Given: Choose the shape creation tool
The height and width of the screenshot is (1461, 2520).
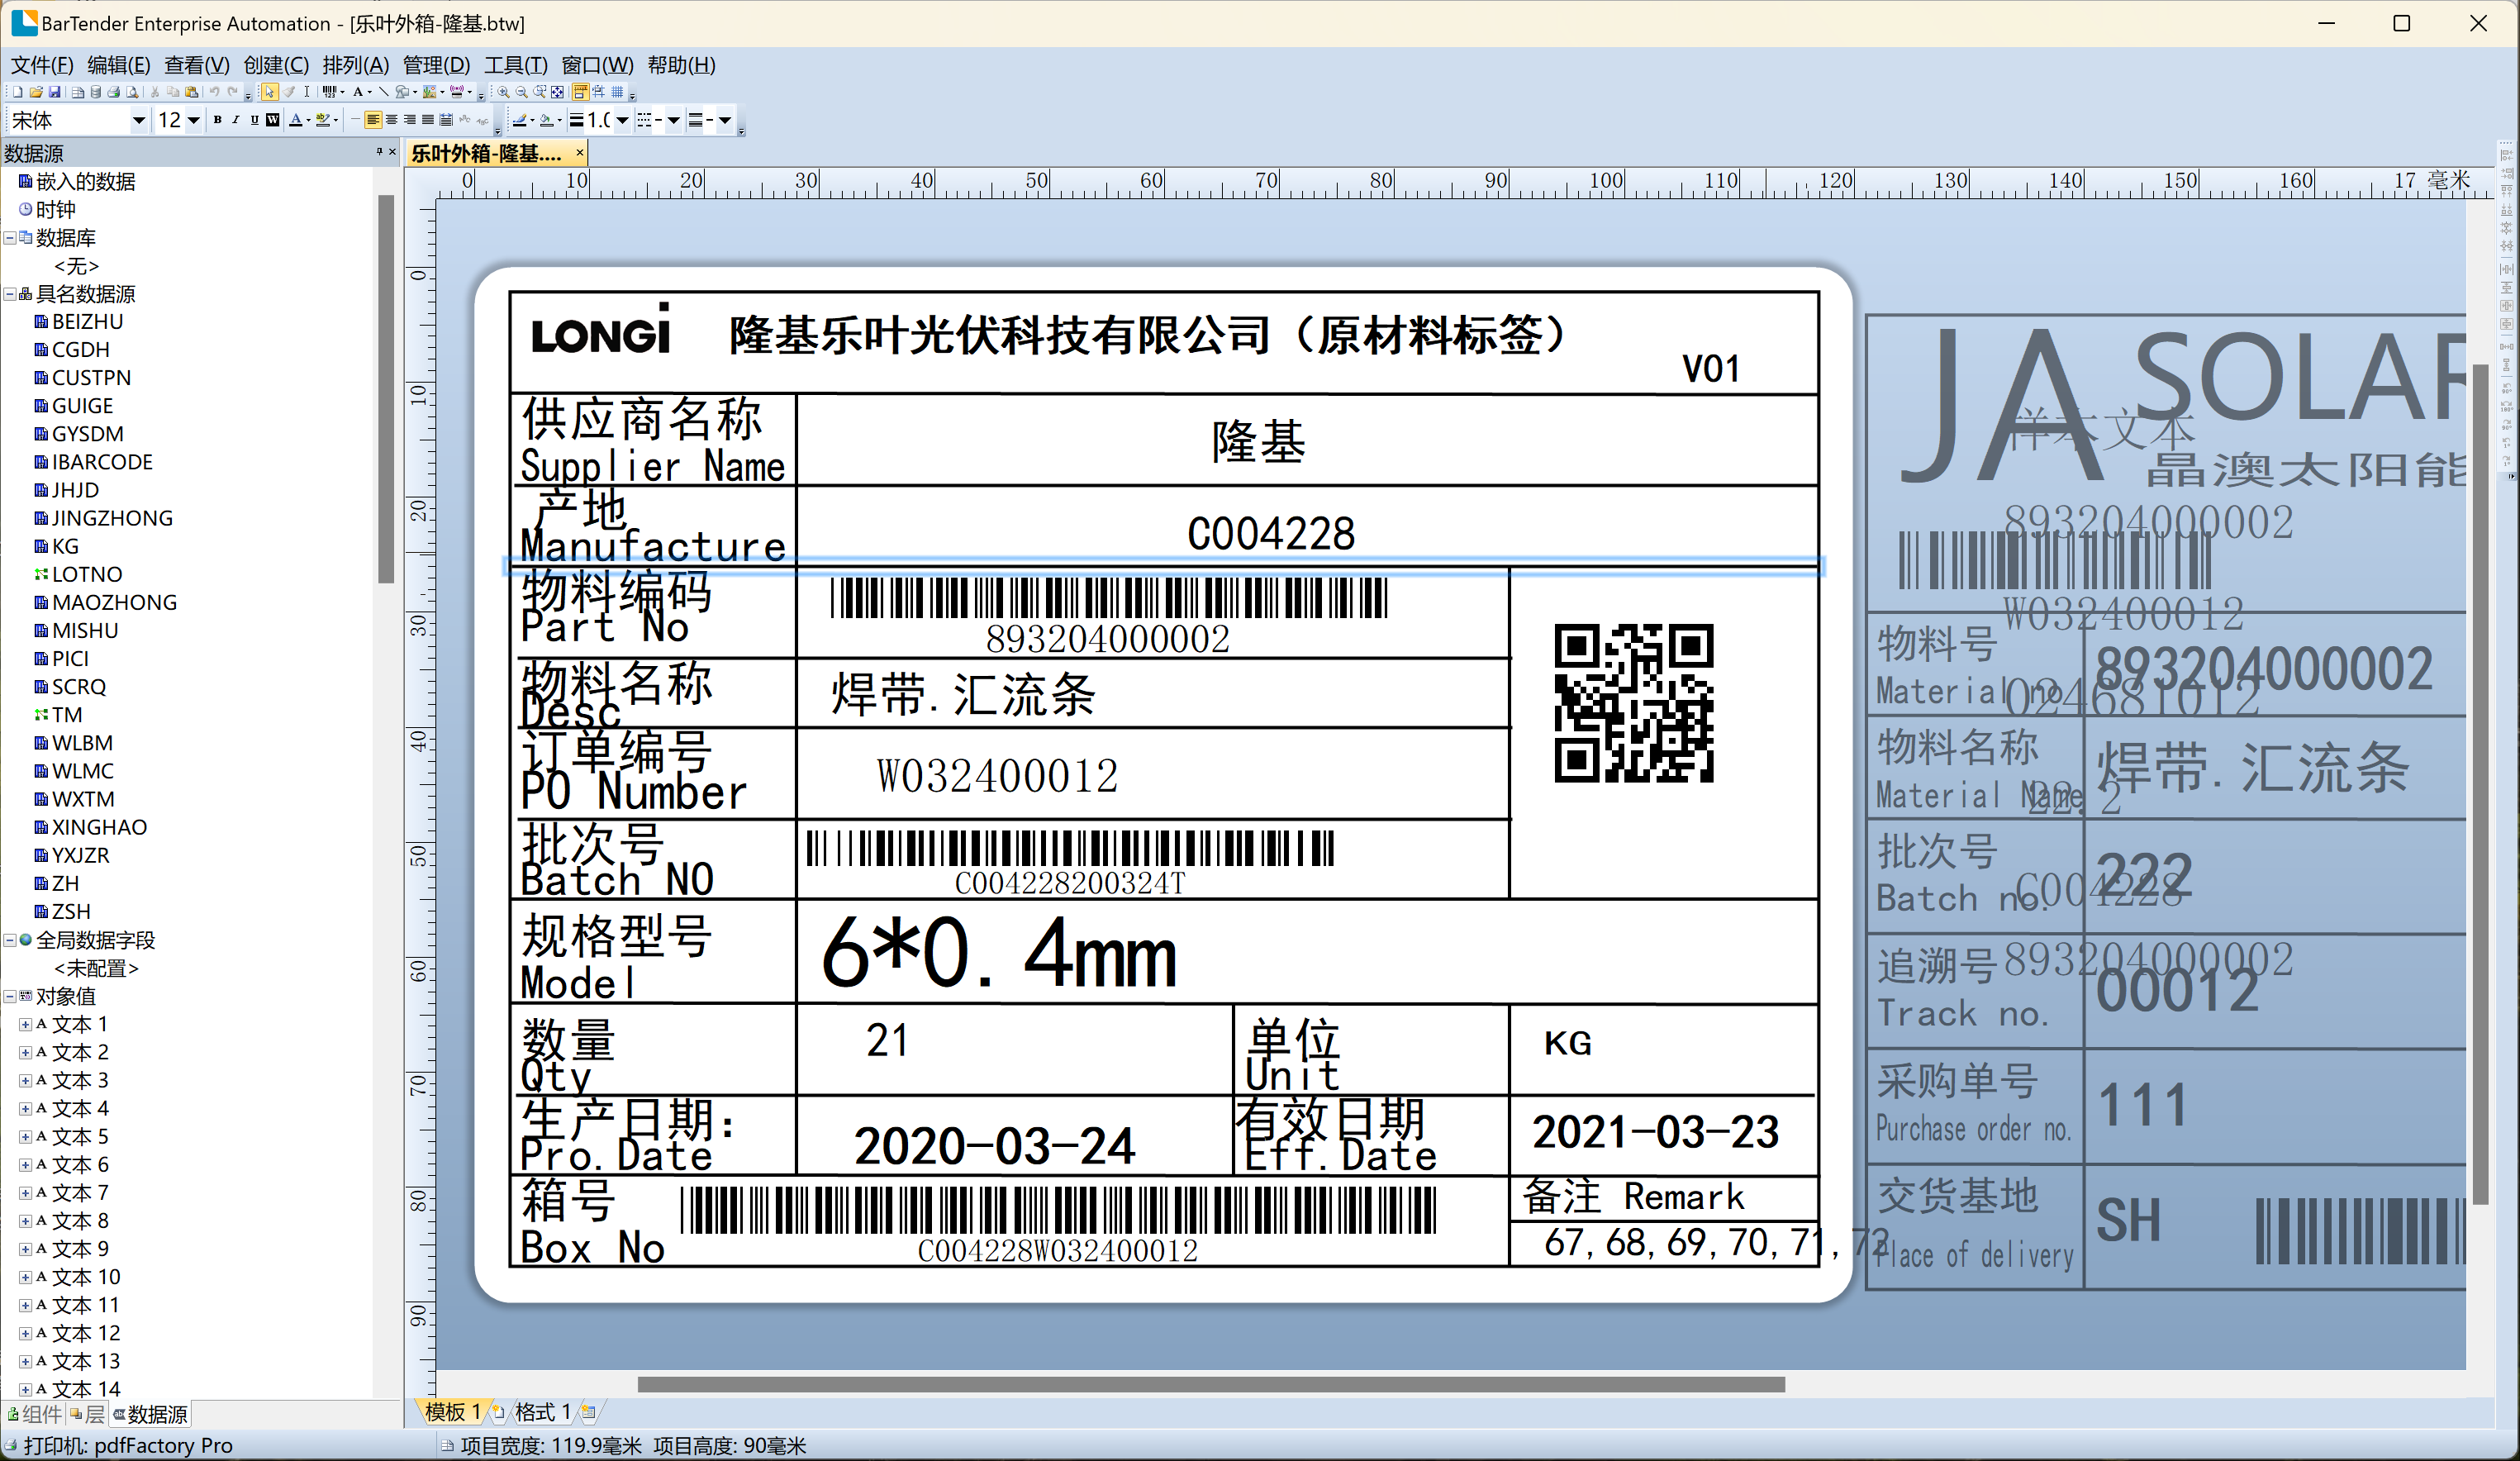Looking at the screenshot, I should [404, 92].
